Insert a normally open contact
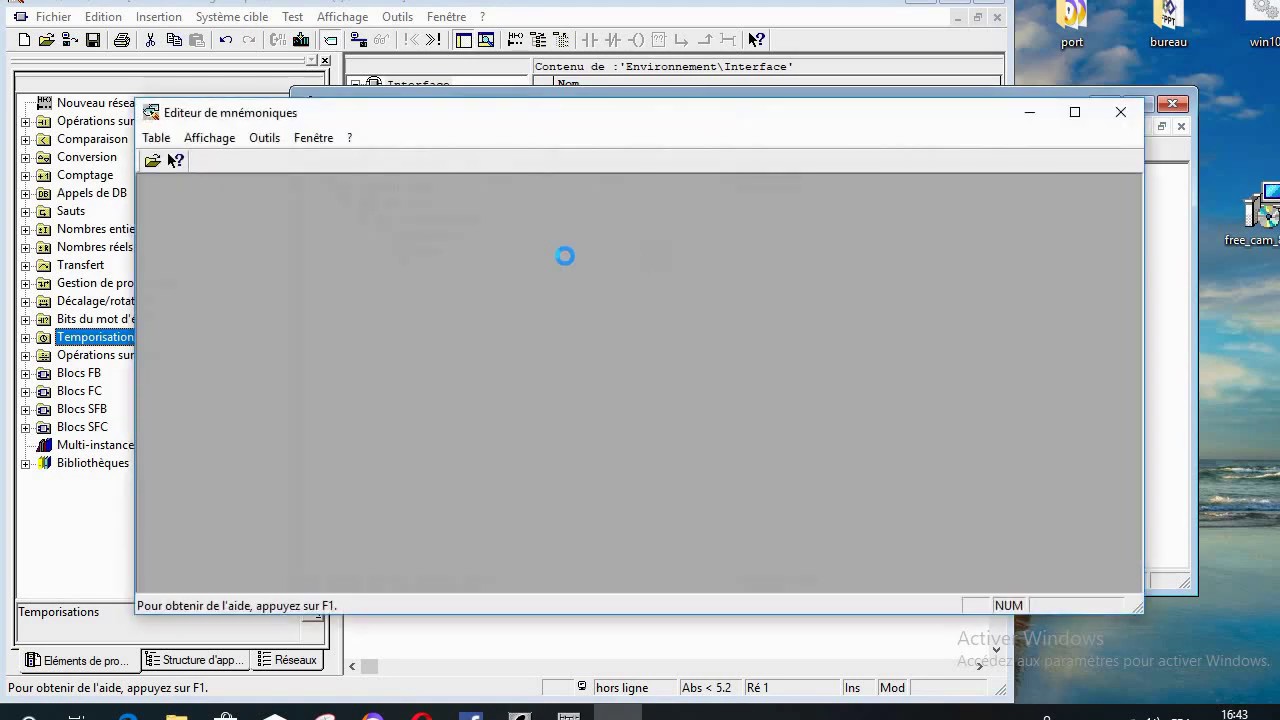 (x=589, y=40)
